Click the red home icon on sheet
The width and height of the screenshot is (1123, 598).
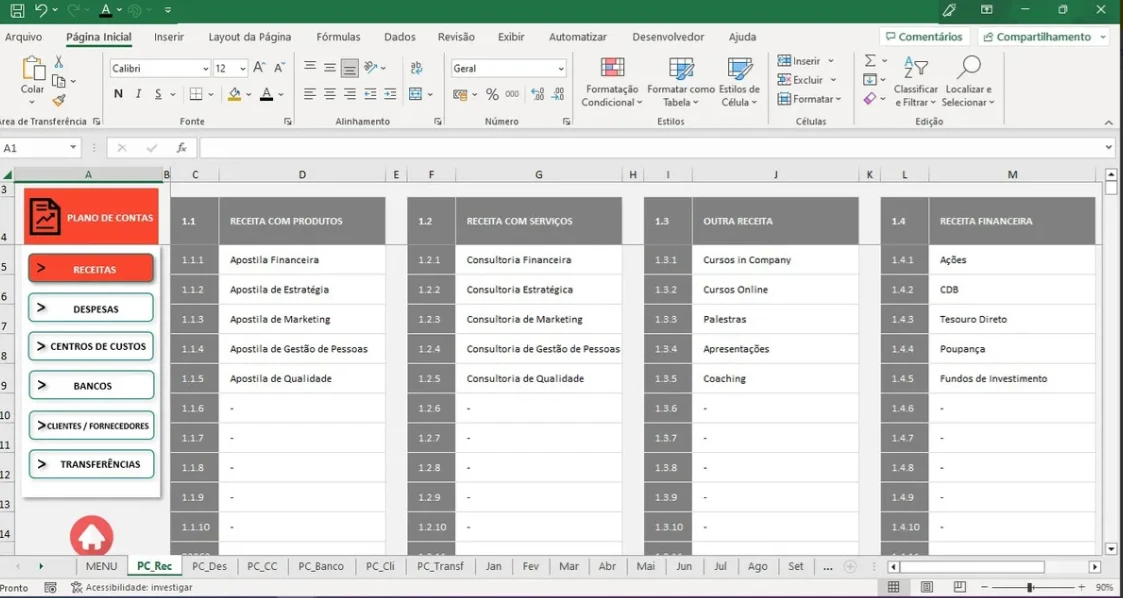[x=91, y=537]
